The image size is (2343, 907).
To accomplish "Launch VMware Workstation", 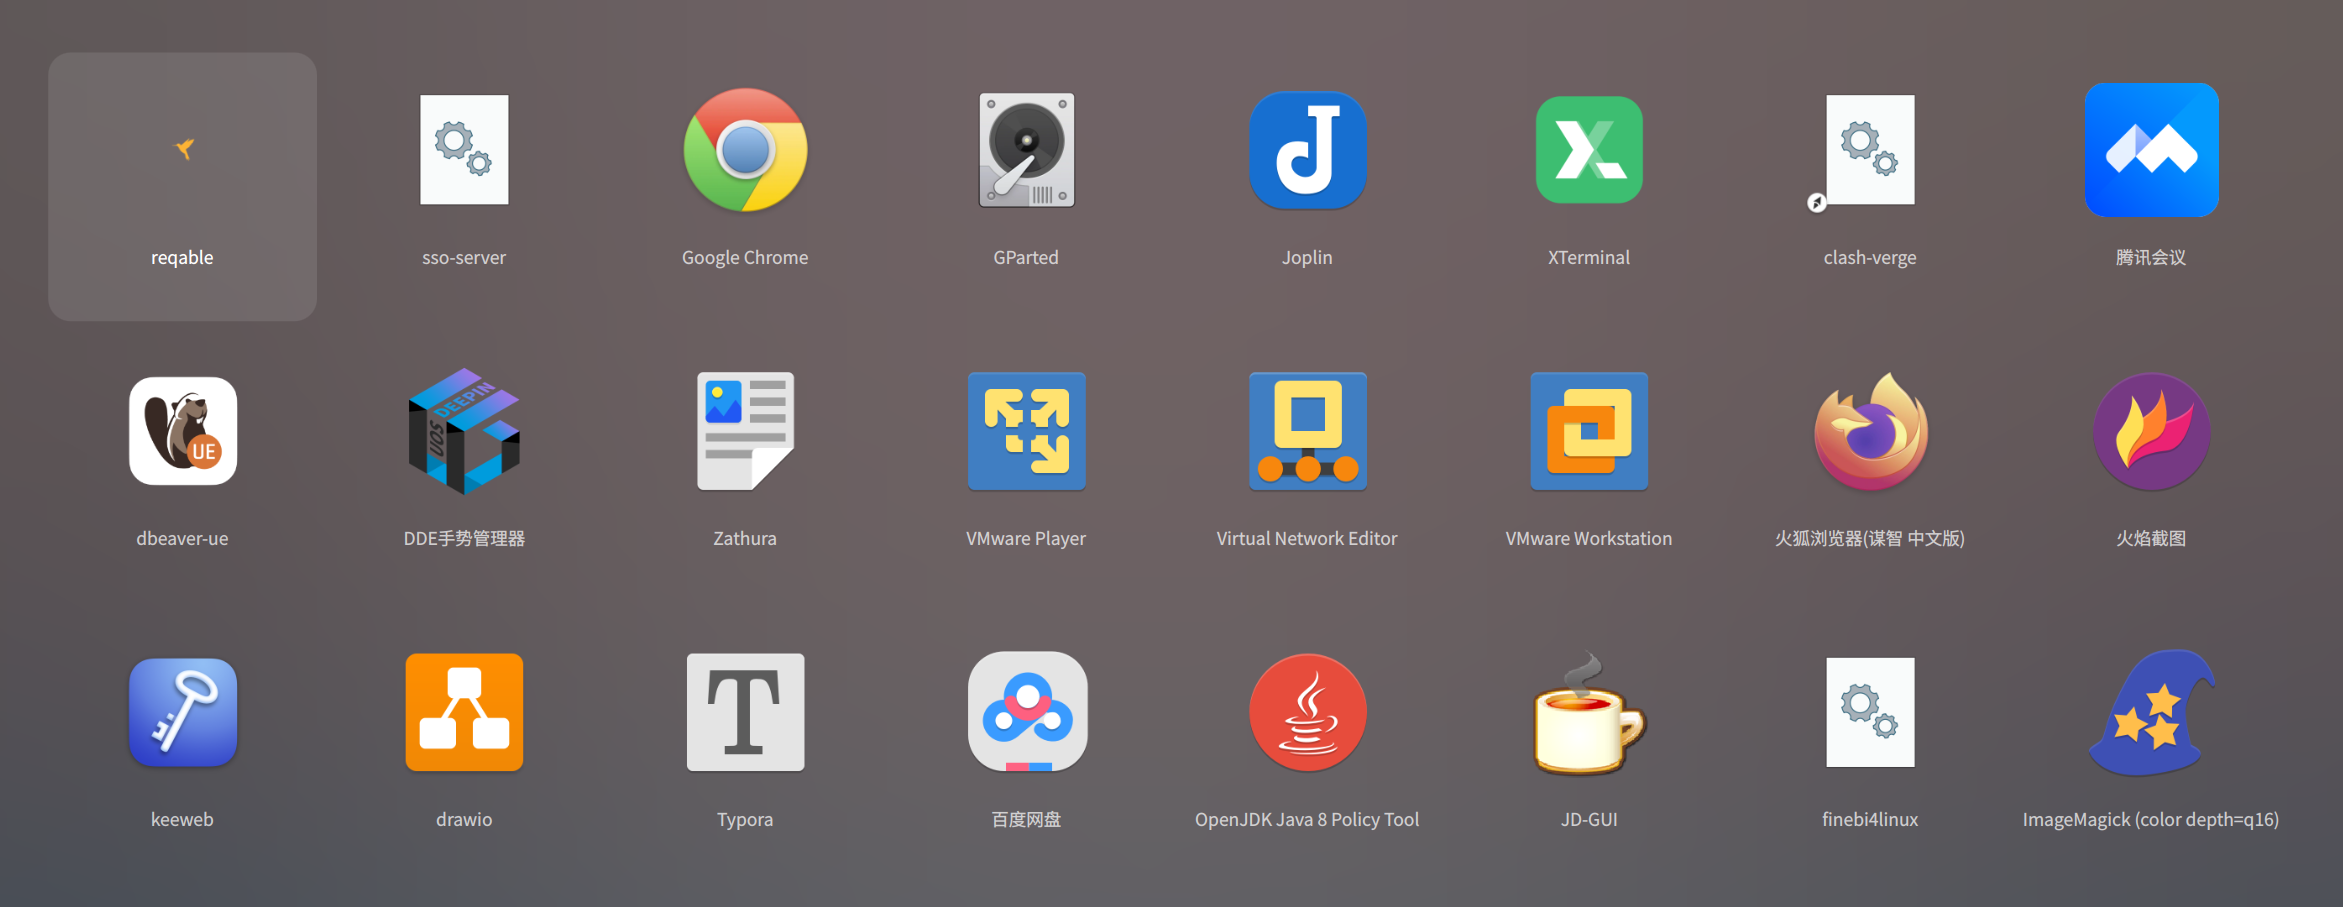I will pyautogui.click(x=1588, y=432).
